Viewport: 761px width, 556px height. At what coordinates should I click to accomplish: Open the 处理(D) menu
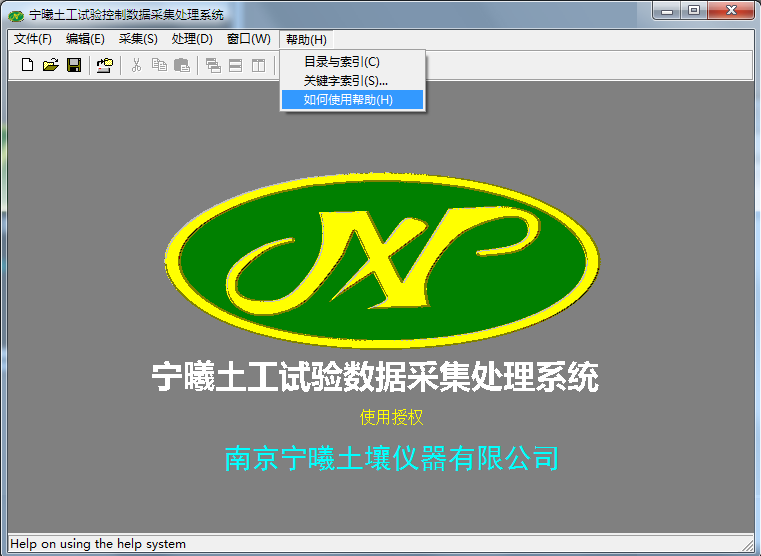click(x=192, y=39)
